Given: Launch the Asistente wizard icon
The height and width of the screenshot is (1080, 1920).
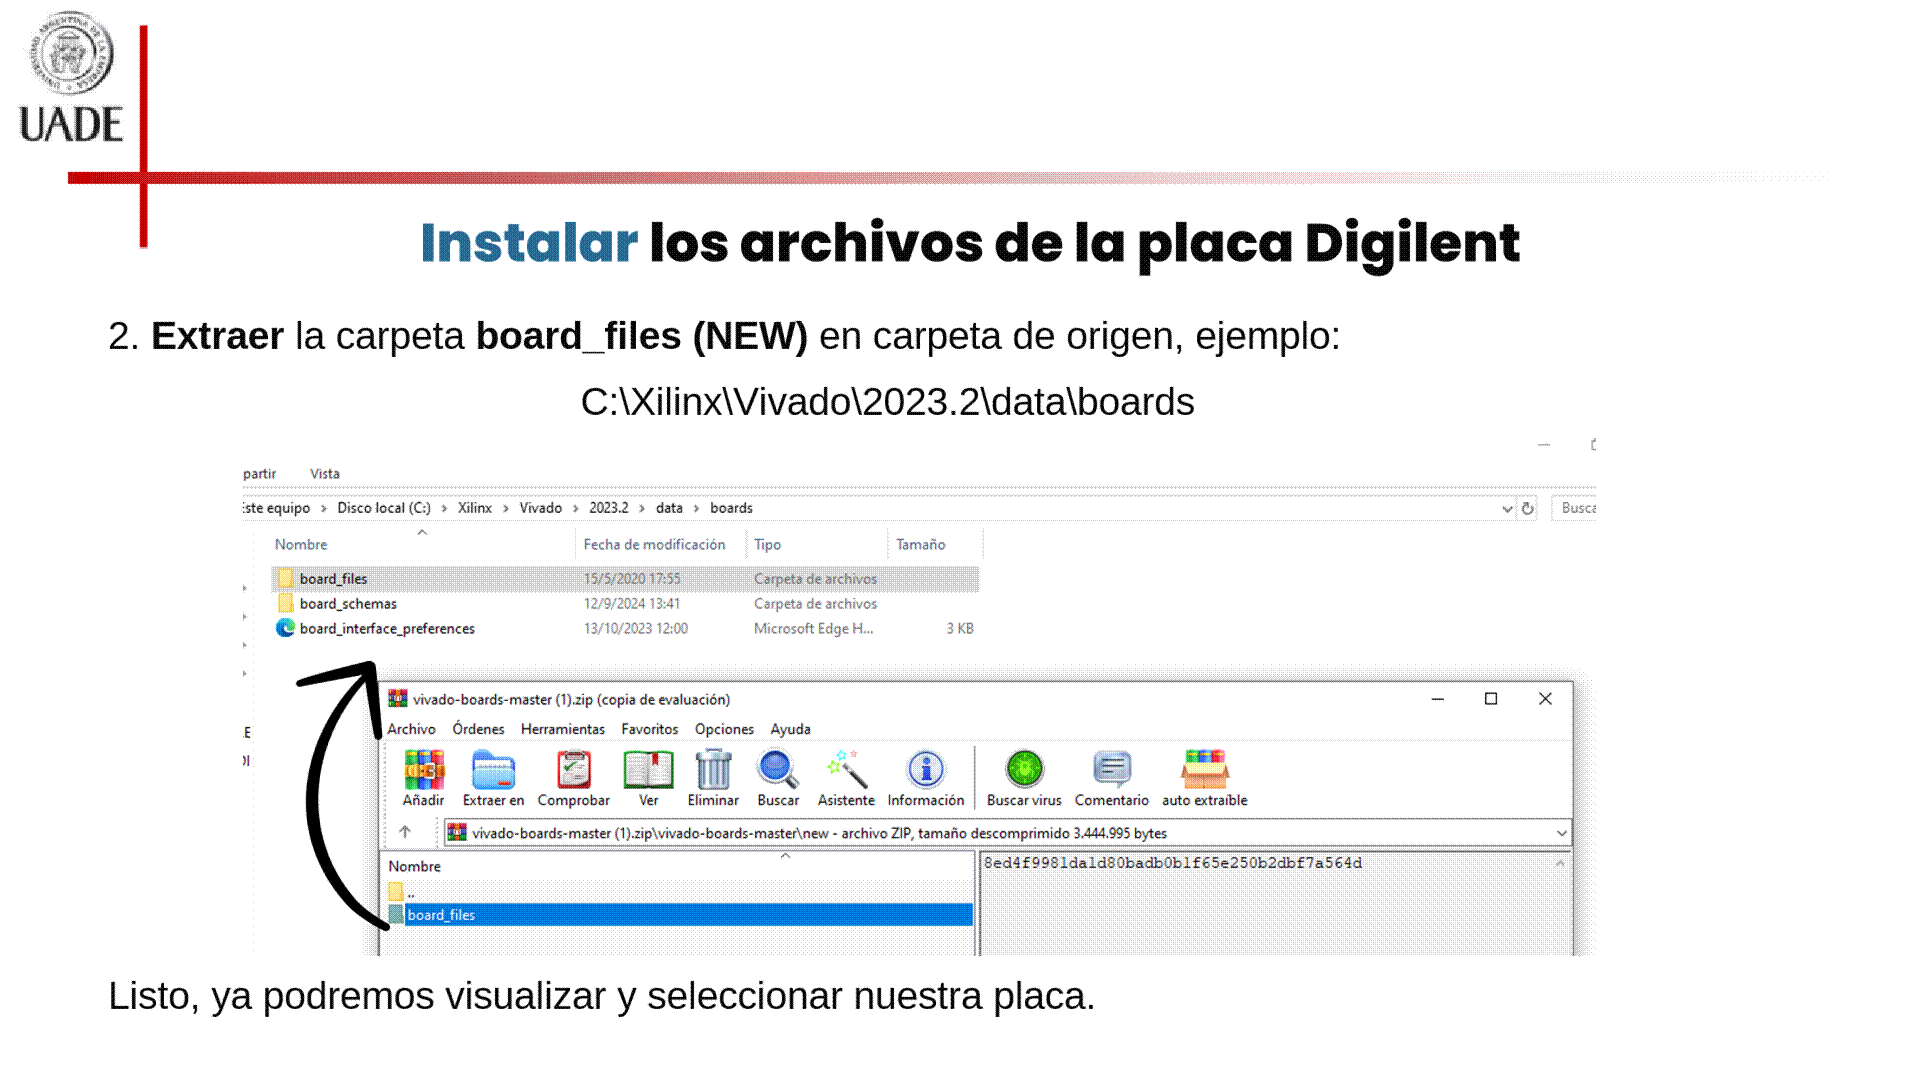Looking at the screenshot, I should click(x=846, y=771).
